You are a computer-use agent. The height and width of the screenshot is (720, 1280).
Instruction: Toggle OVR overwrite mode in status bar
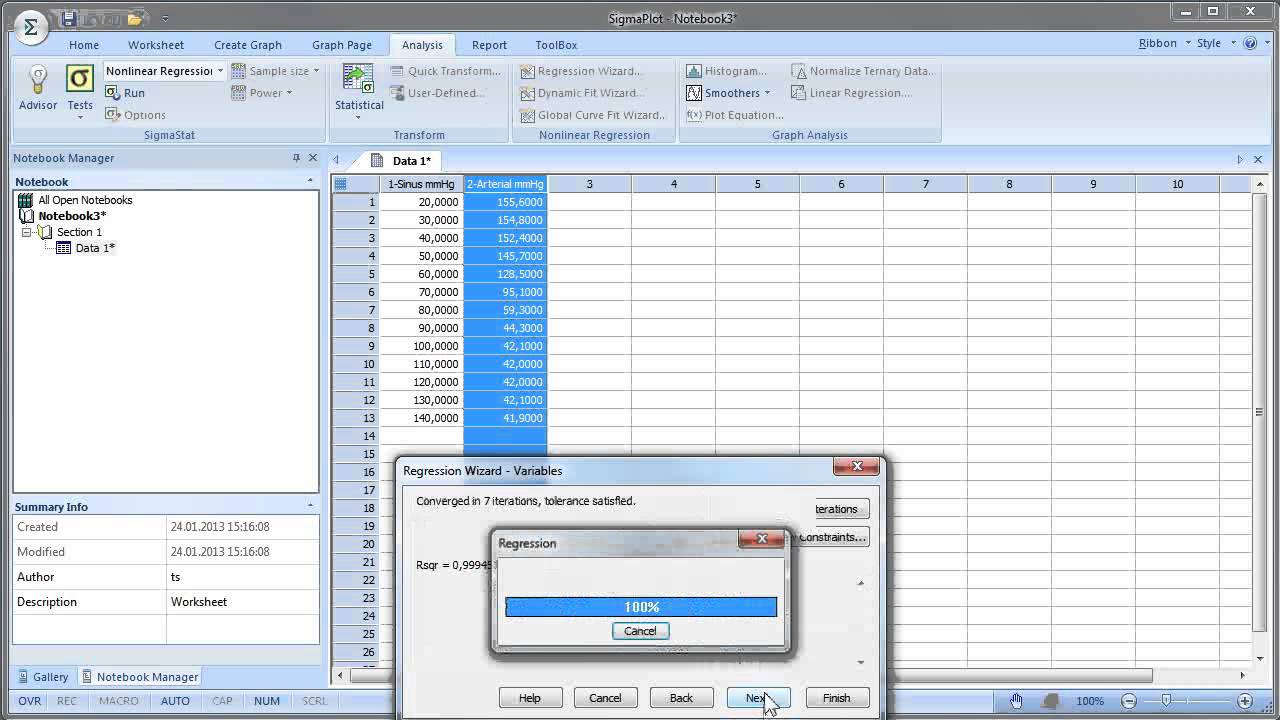pos(29,701)
